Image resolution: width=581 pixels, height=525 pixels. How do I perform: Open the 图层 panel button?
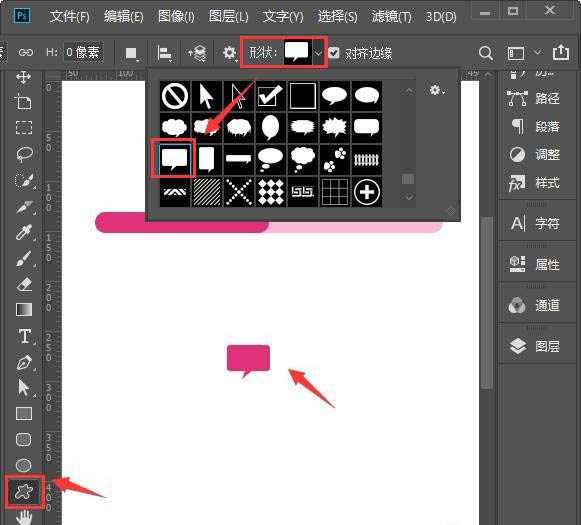coord(535,346)
